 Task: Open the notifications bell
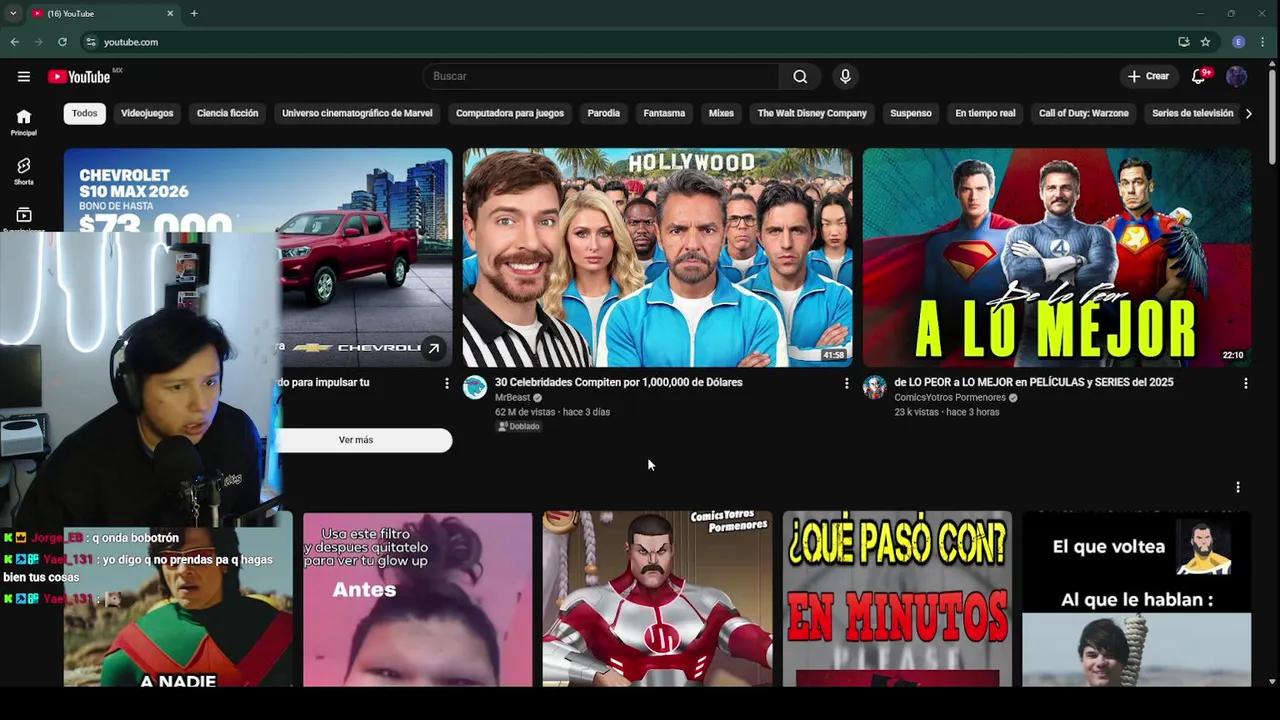[1198, 76]
